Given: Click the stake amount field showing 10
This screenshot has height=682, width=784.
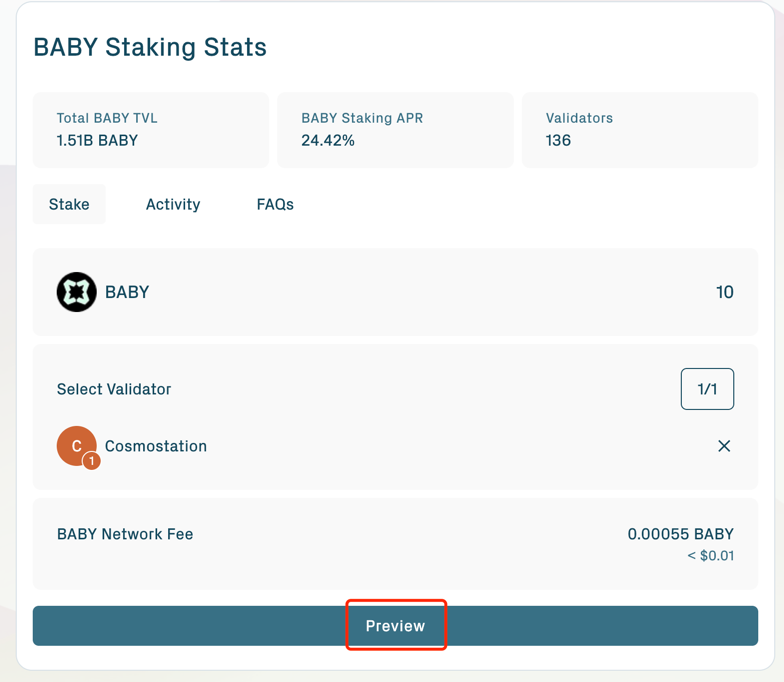Looking at the screenshot, I should [724, 292].
